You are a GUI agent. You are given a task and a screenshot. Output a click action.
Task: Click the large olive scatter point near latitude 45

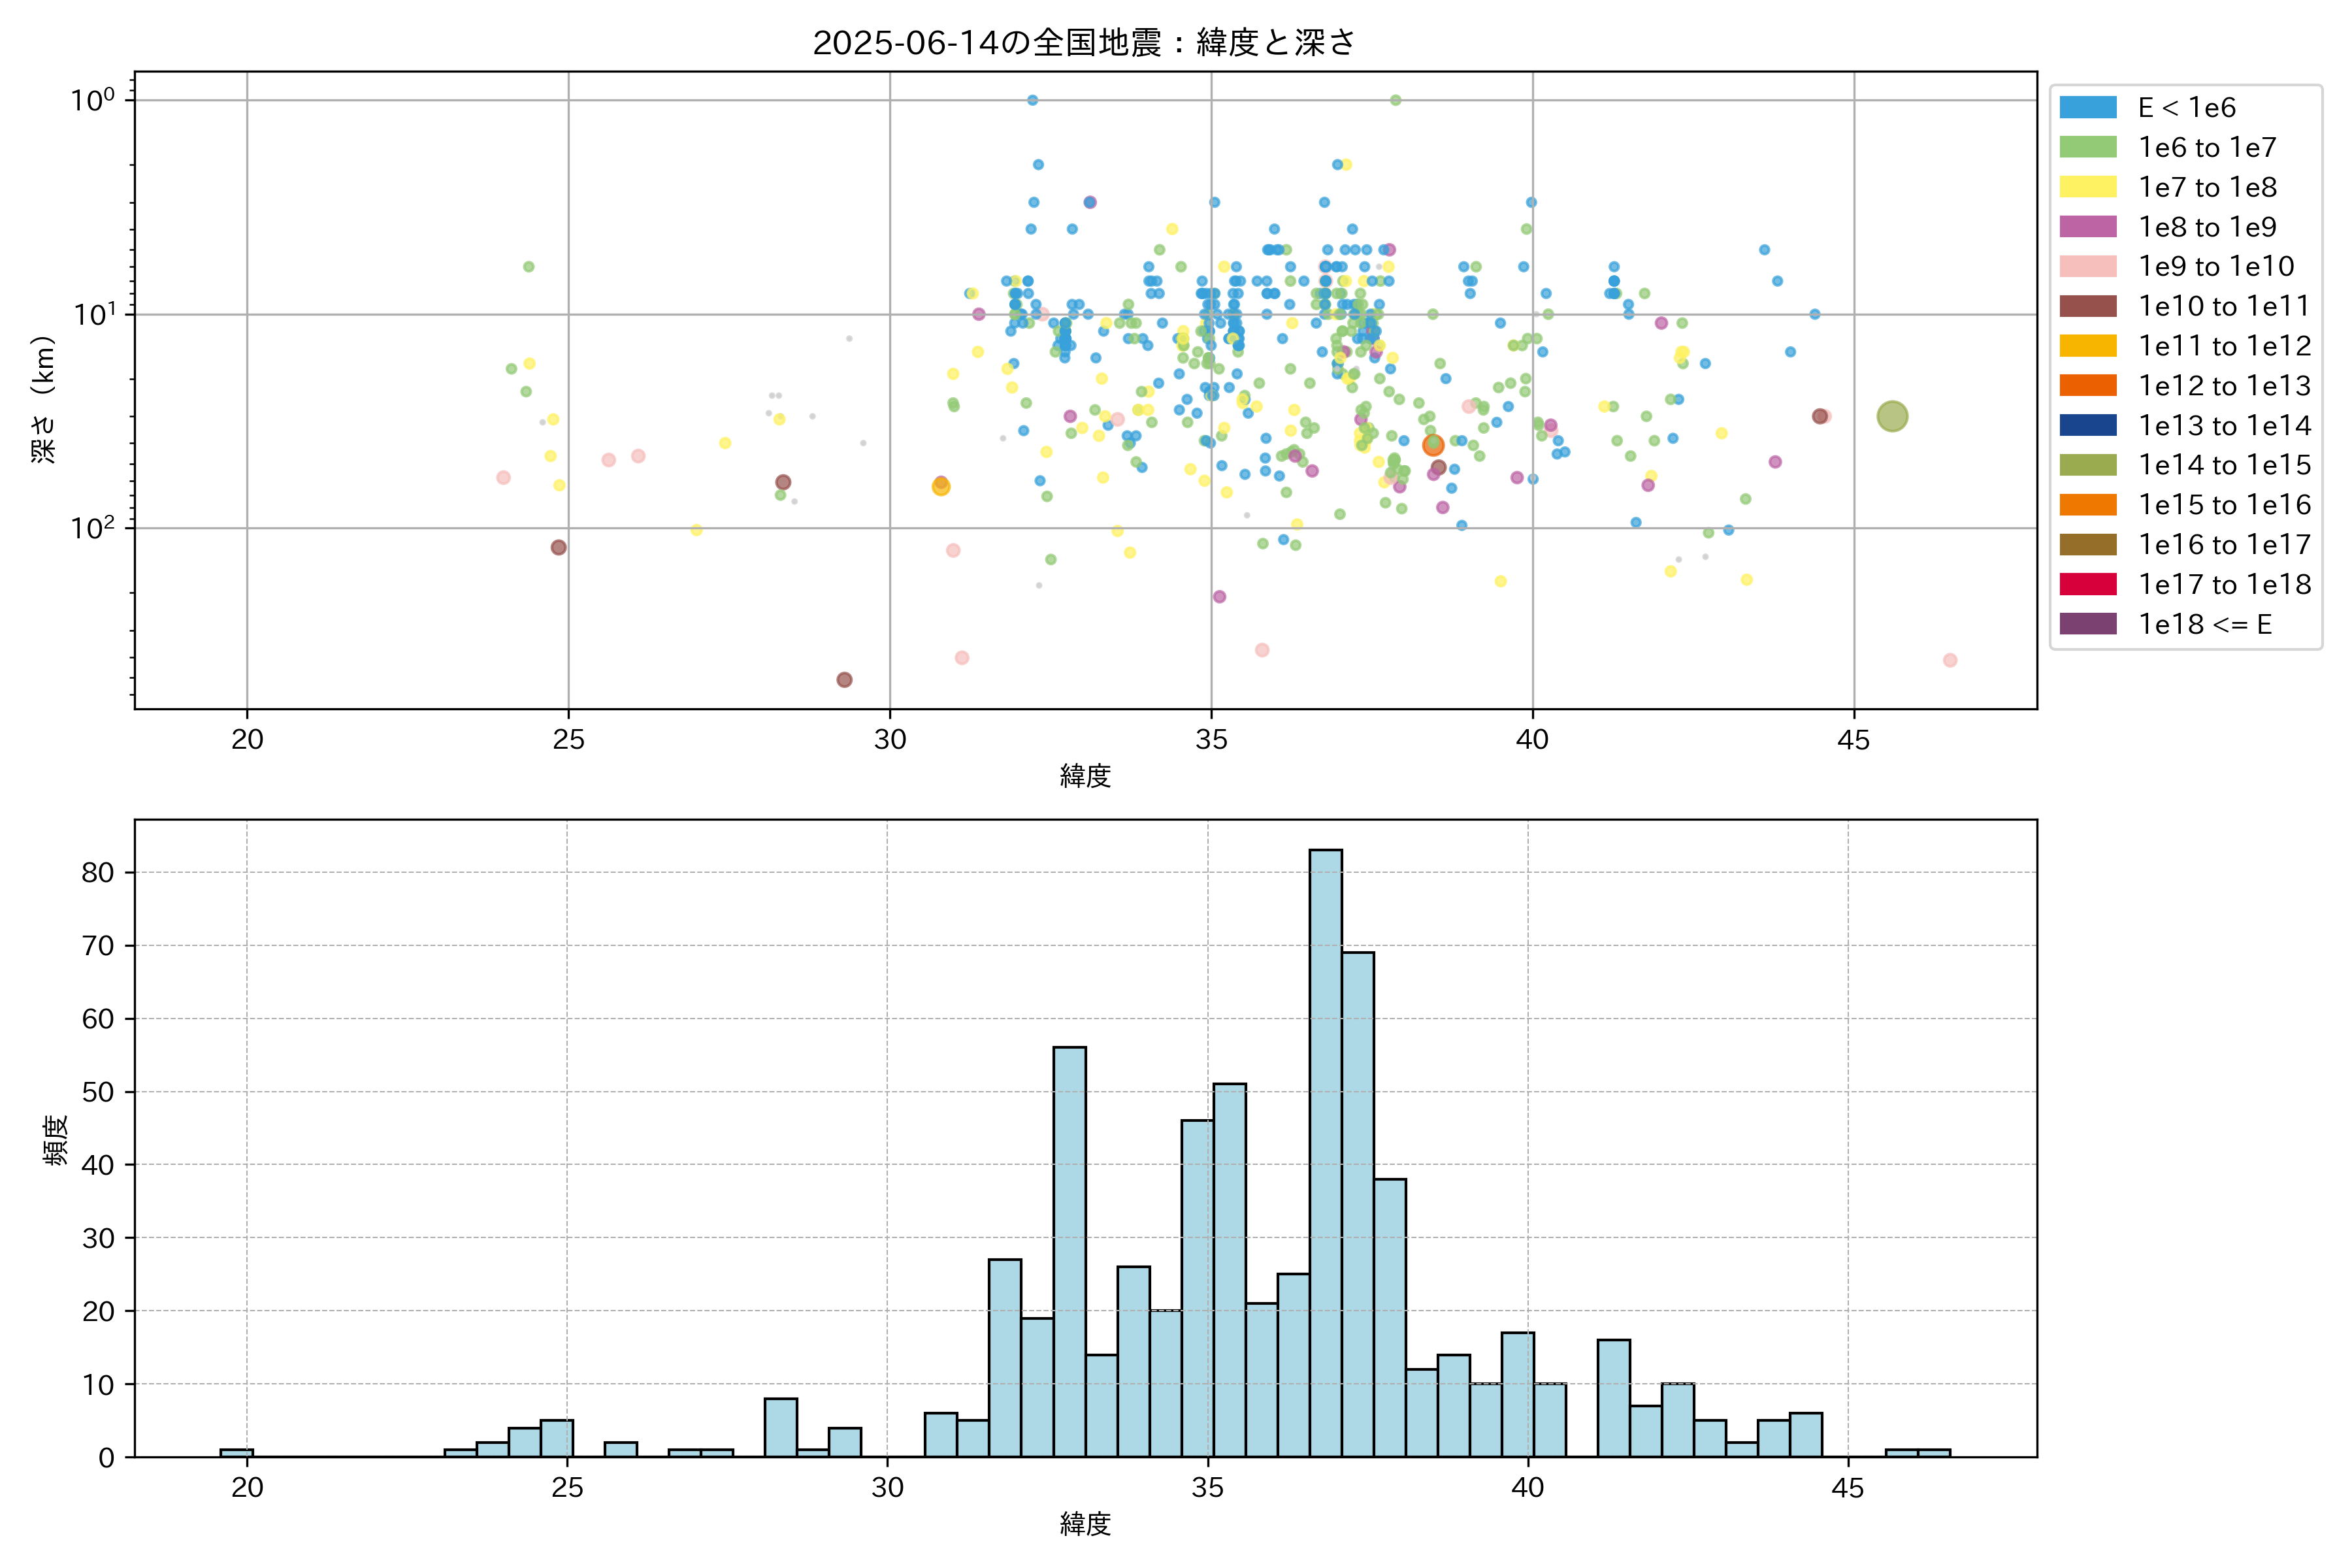coord(1892,416)
